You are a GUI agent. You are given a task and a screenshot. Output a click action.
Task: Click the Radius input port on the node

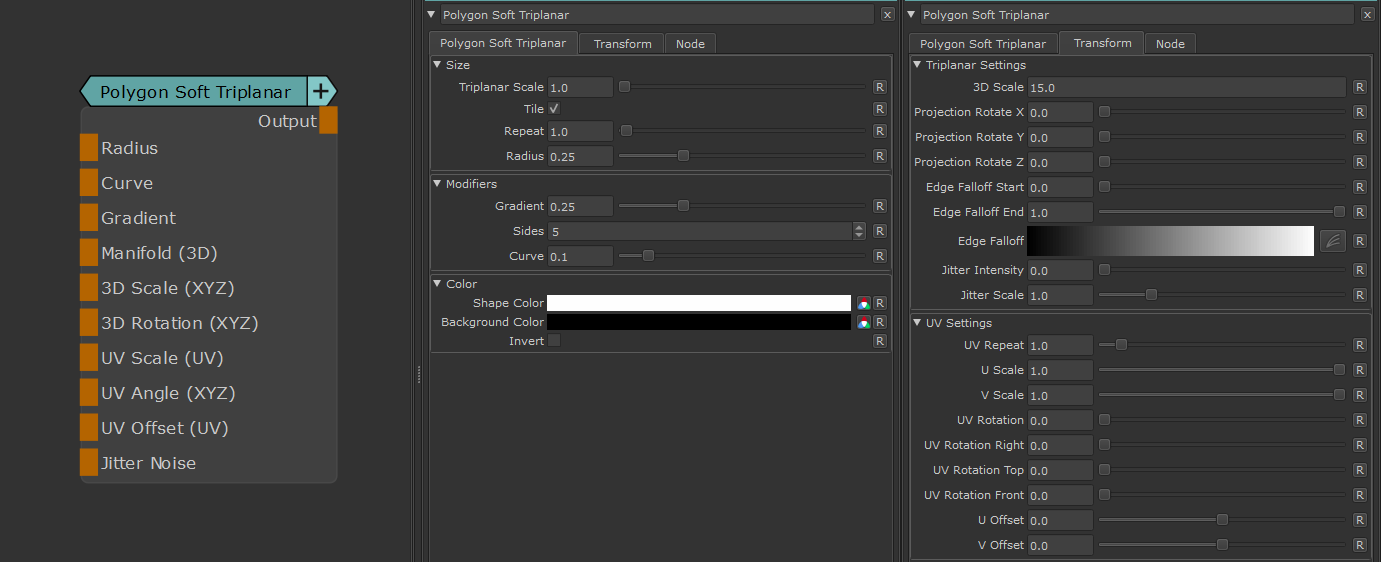[89, 148]
